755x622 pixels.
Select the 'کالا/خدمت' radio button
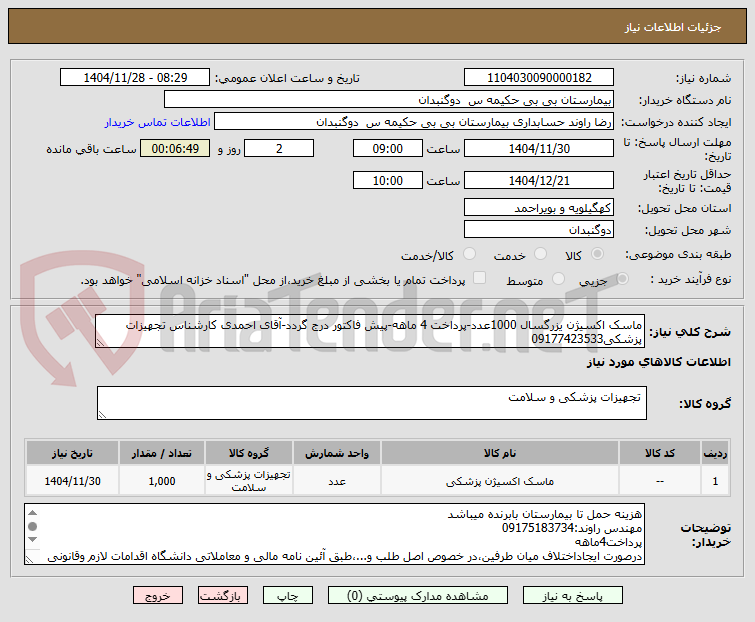click(469, 254)
